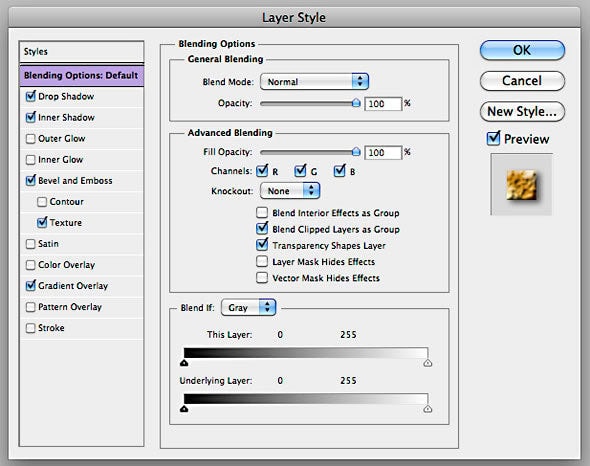This screenshot has height=466, width=590.
Task: Disable the R channel checkbox
Action: point(262,171)
